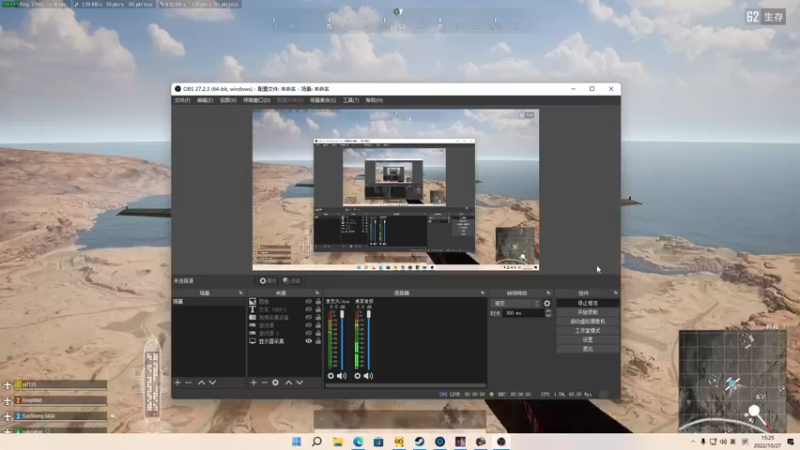
Task: Open Microsoft Edge from taskbar
Action: click(358, 441)
